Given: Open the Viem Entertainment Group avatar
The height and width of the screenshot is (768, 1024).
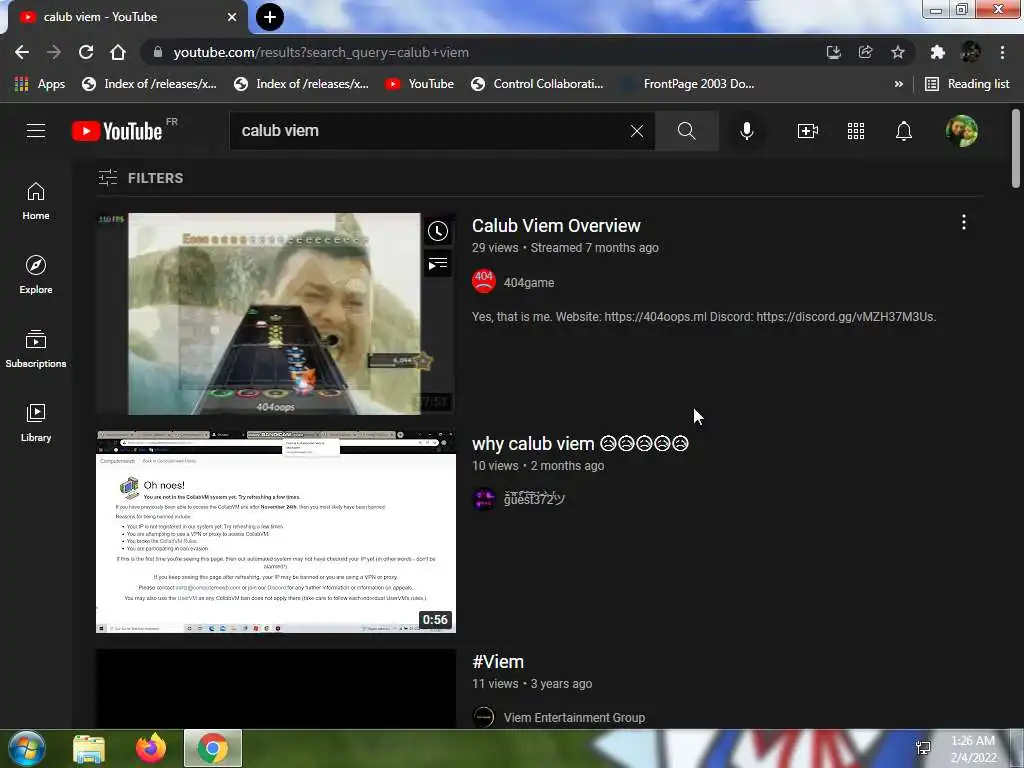Looking at the screenshot, I should [484, 717].
